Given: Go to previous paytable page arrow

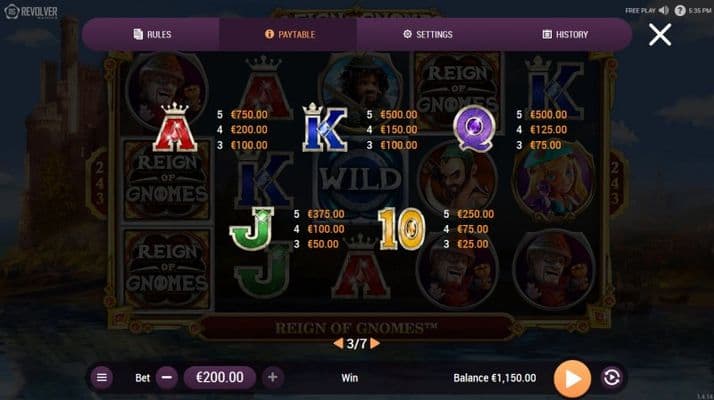Looking at the screenshot, I should pyautogui.click(x=338, y=344).
